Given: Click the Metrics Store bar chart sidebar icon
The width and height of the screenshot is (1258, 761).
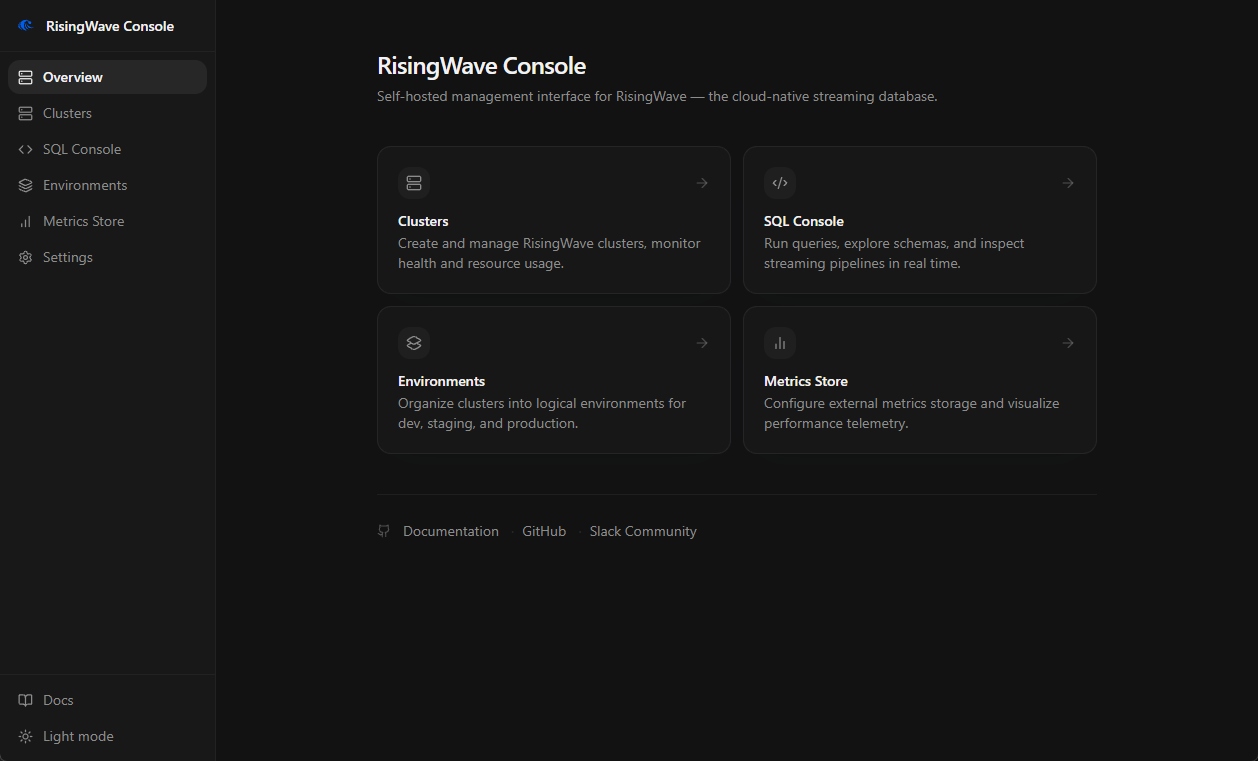Looking at the screenshot, I should [26, 221].
